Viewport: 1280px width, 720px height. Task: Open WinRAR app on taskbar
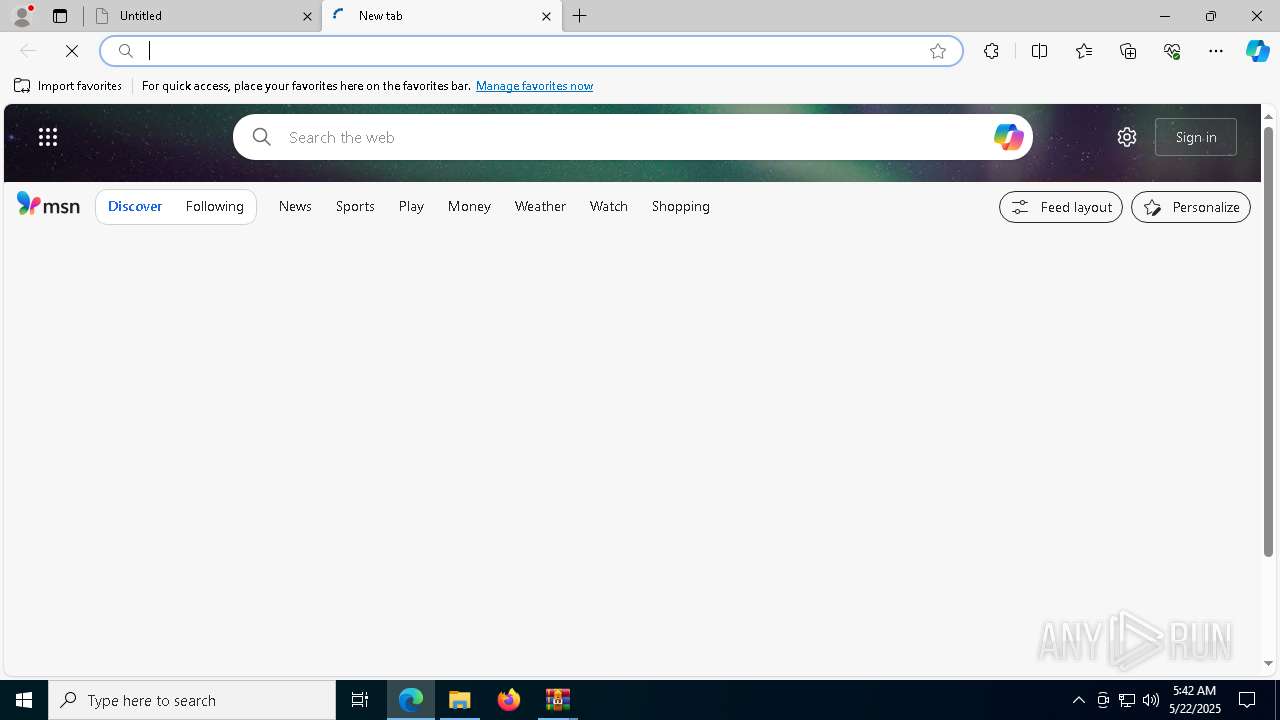pyautogui.click(x=558, y=700)
